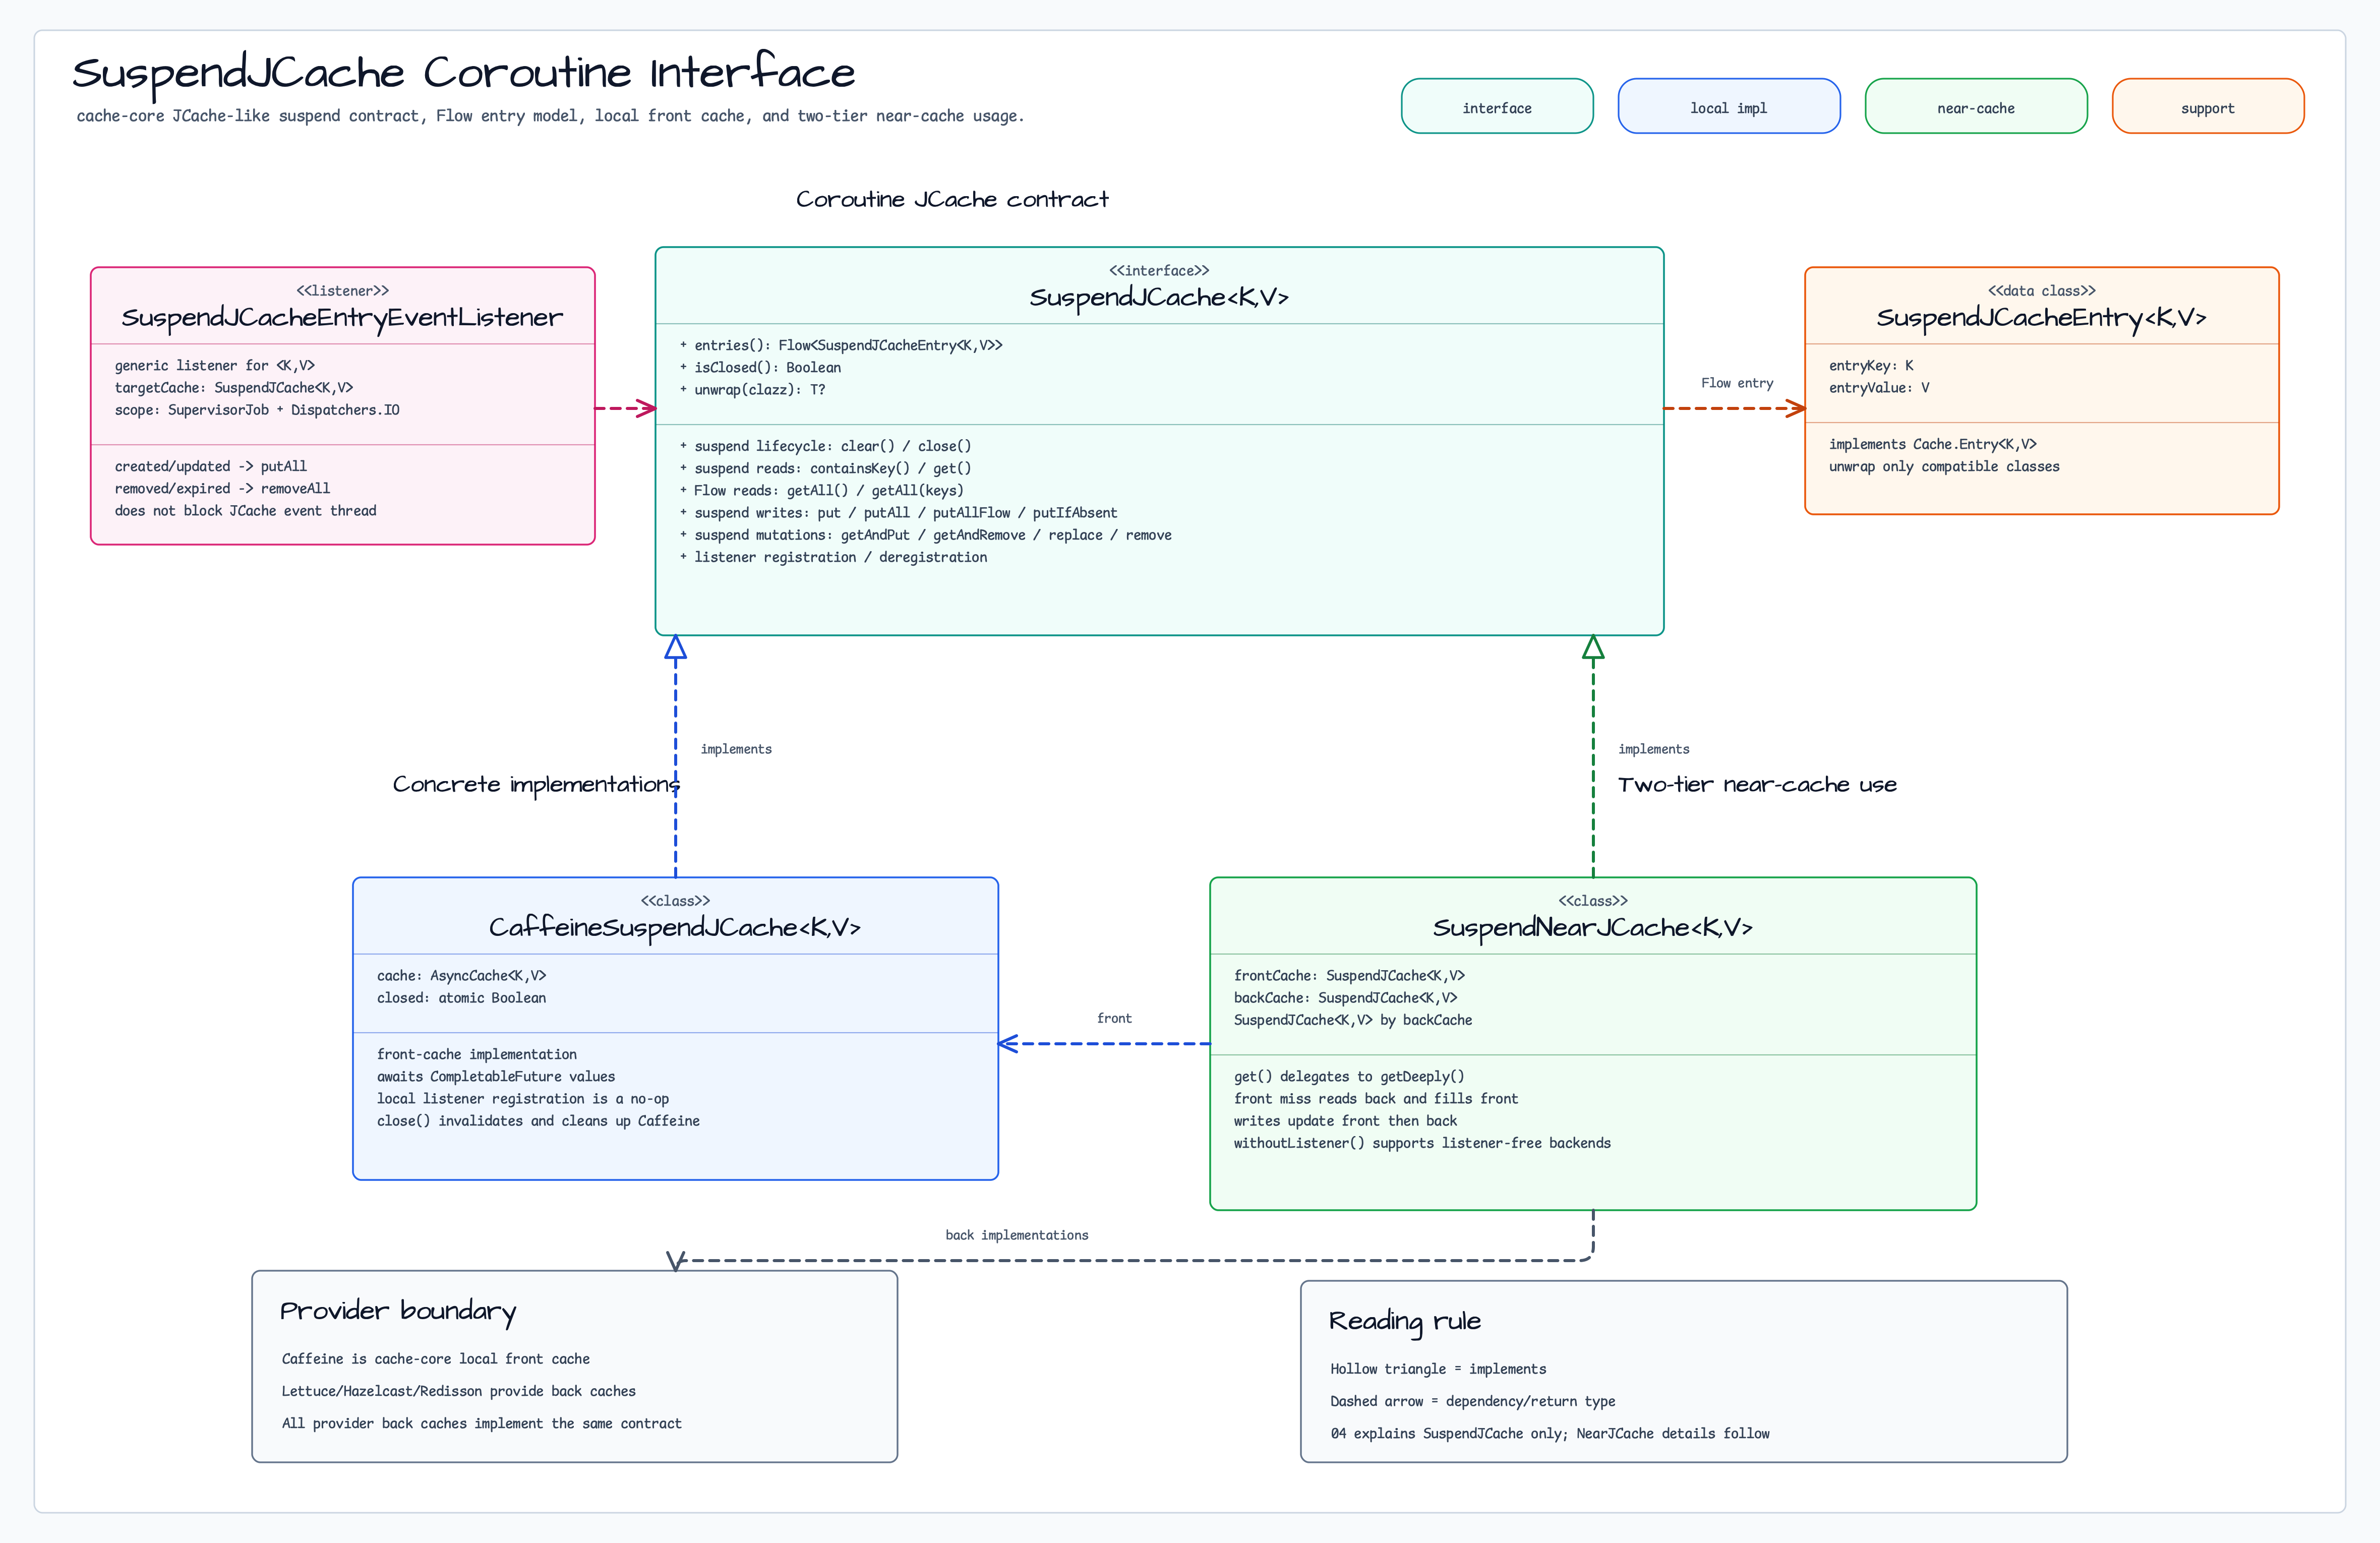The image size is (2380, 1543).
Task: Click the <<interface>> stereotype label
Action: click(x=1159, y=271)
